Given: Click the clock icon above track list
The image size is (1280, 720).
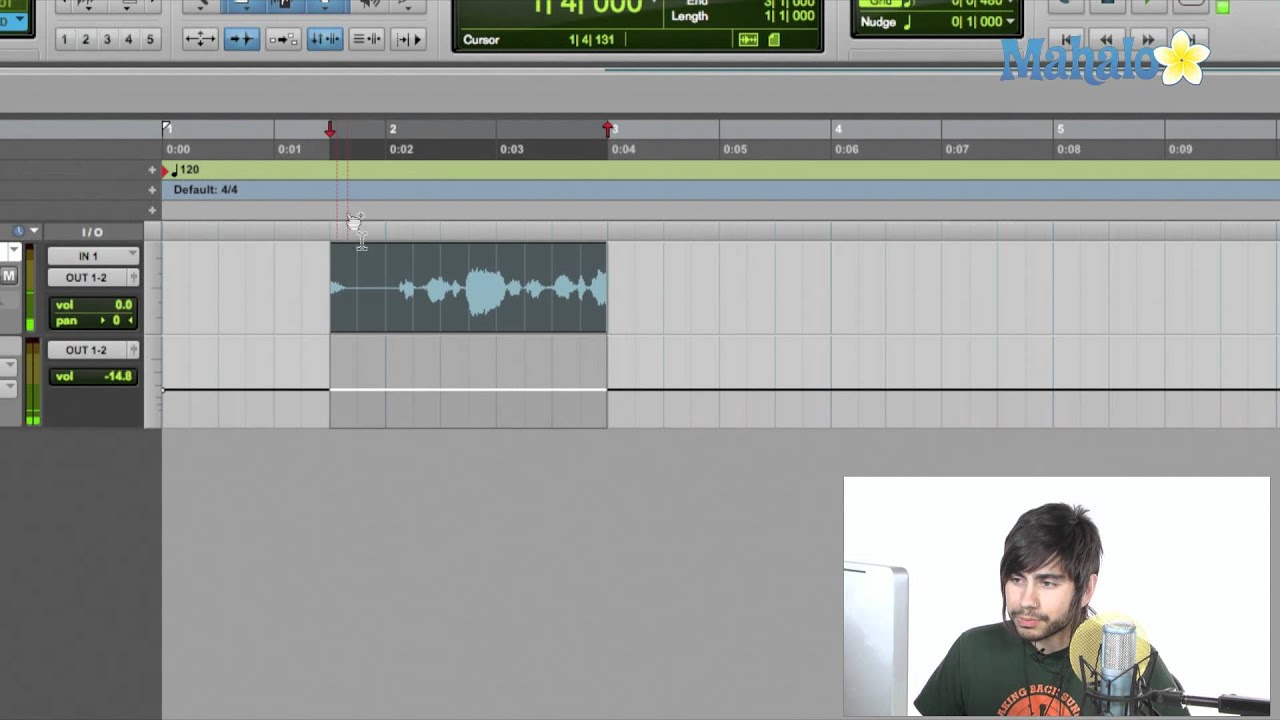Looking at the screenshot, I should tap(18, 231).
